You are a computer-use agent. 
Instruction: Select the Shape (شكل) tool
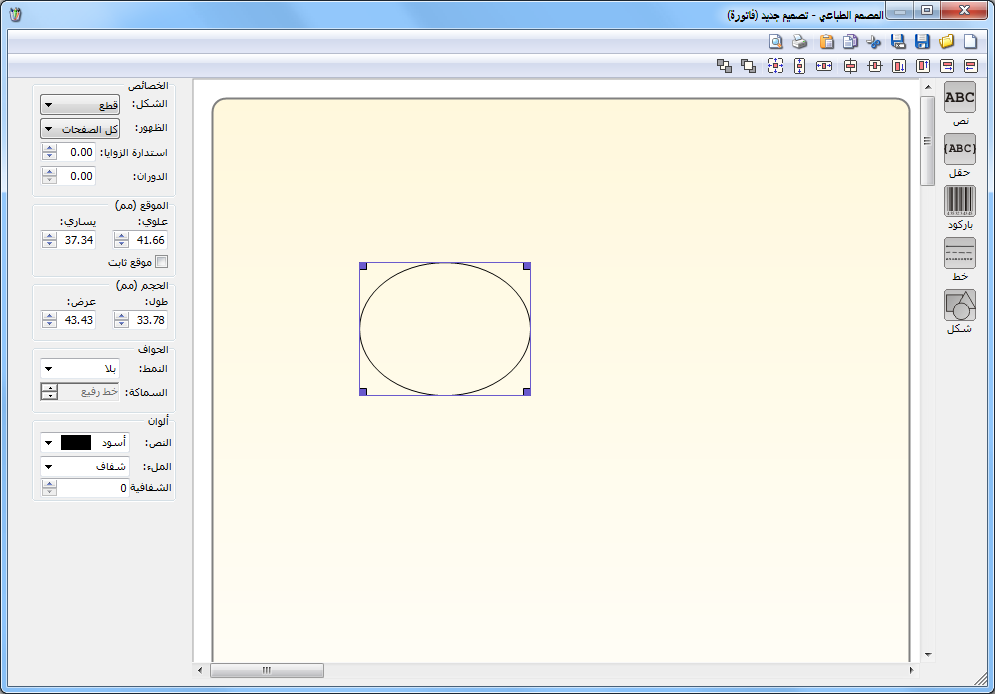pyautogui.click(x=959, y=305)
